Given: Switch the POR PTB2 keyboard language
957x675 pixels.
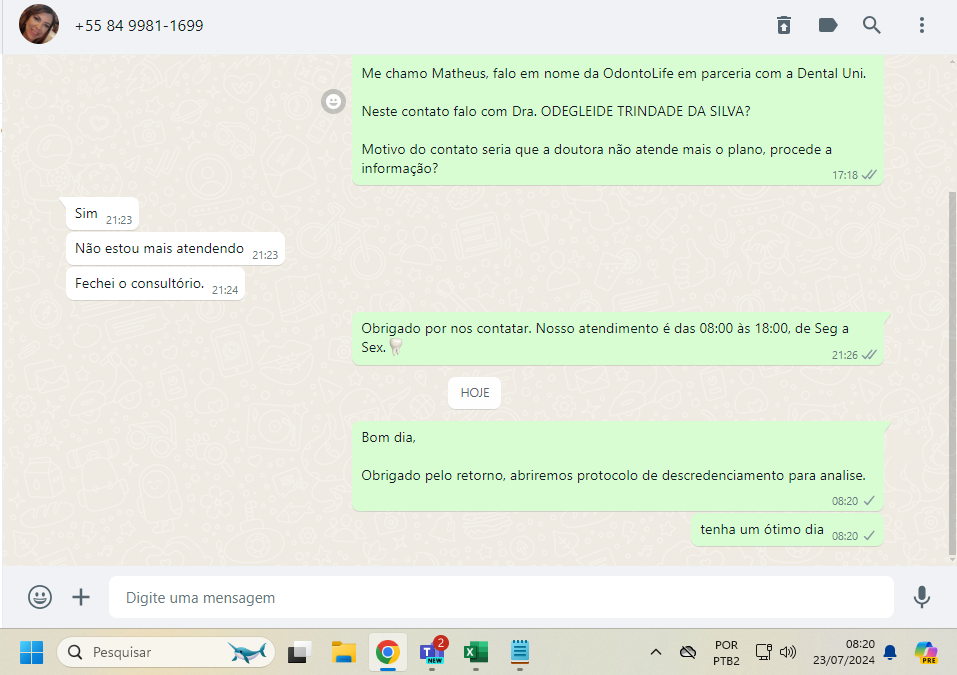Looking at the screenshot, I should (x=726, y=652).
